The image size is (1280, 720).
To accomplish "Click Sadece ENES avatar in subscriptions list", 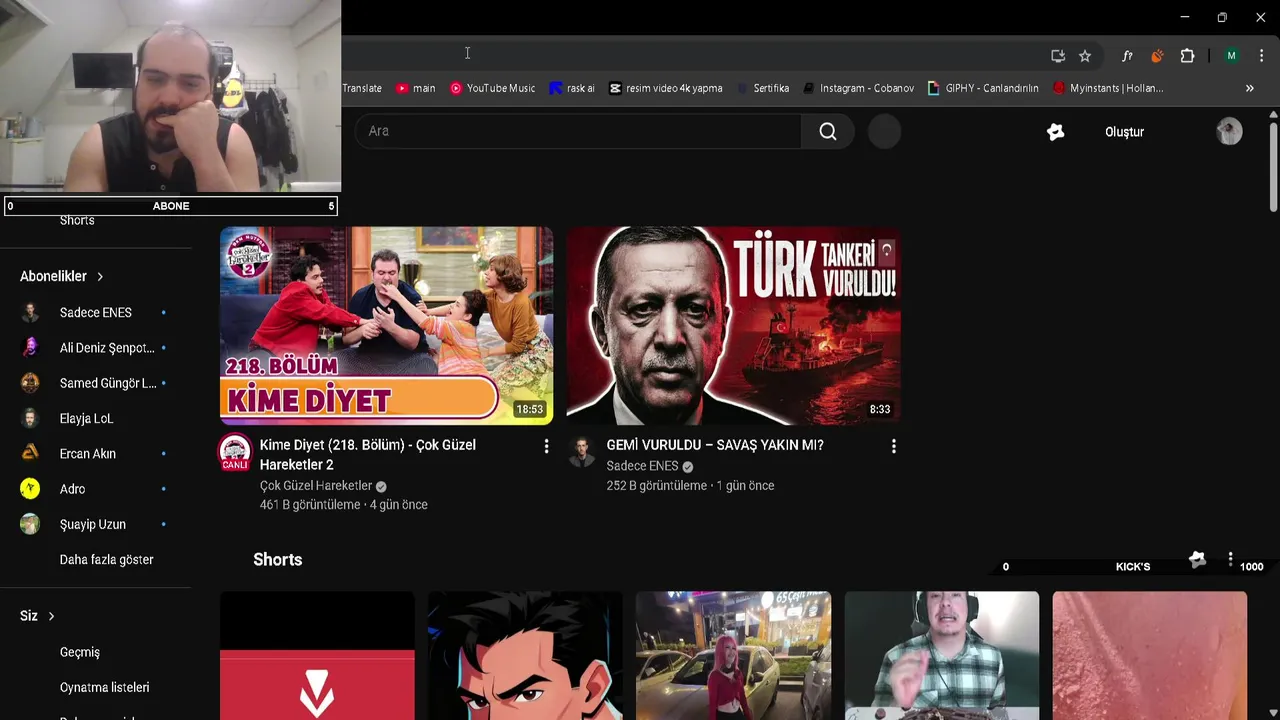I will pyautogui.click(x=30, y=312).
